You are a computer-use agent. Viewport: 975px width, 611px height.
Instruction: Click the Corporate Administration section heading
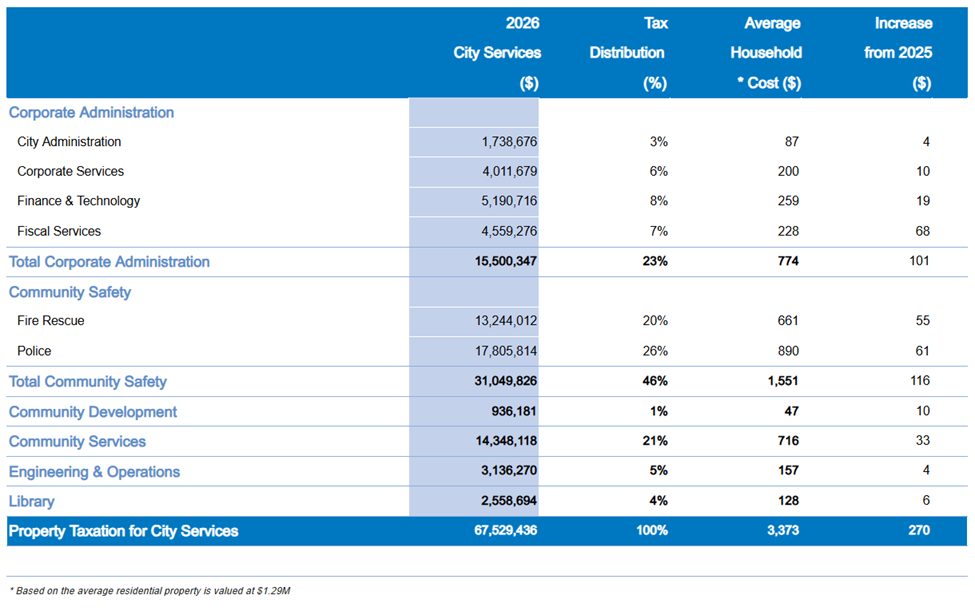92,113
